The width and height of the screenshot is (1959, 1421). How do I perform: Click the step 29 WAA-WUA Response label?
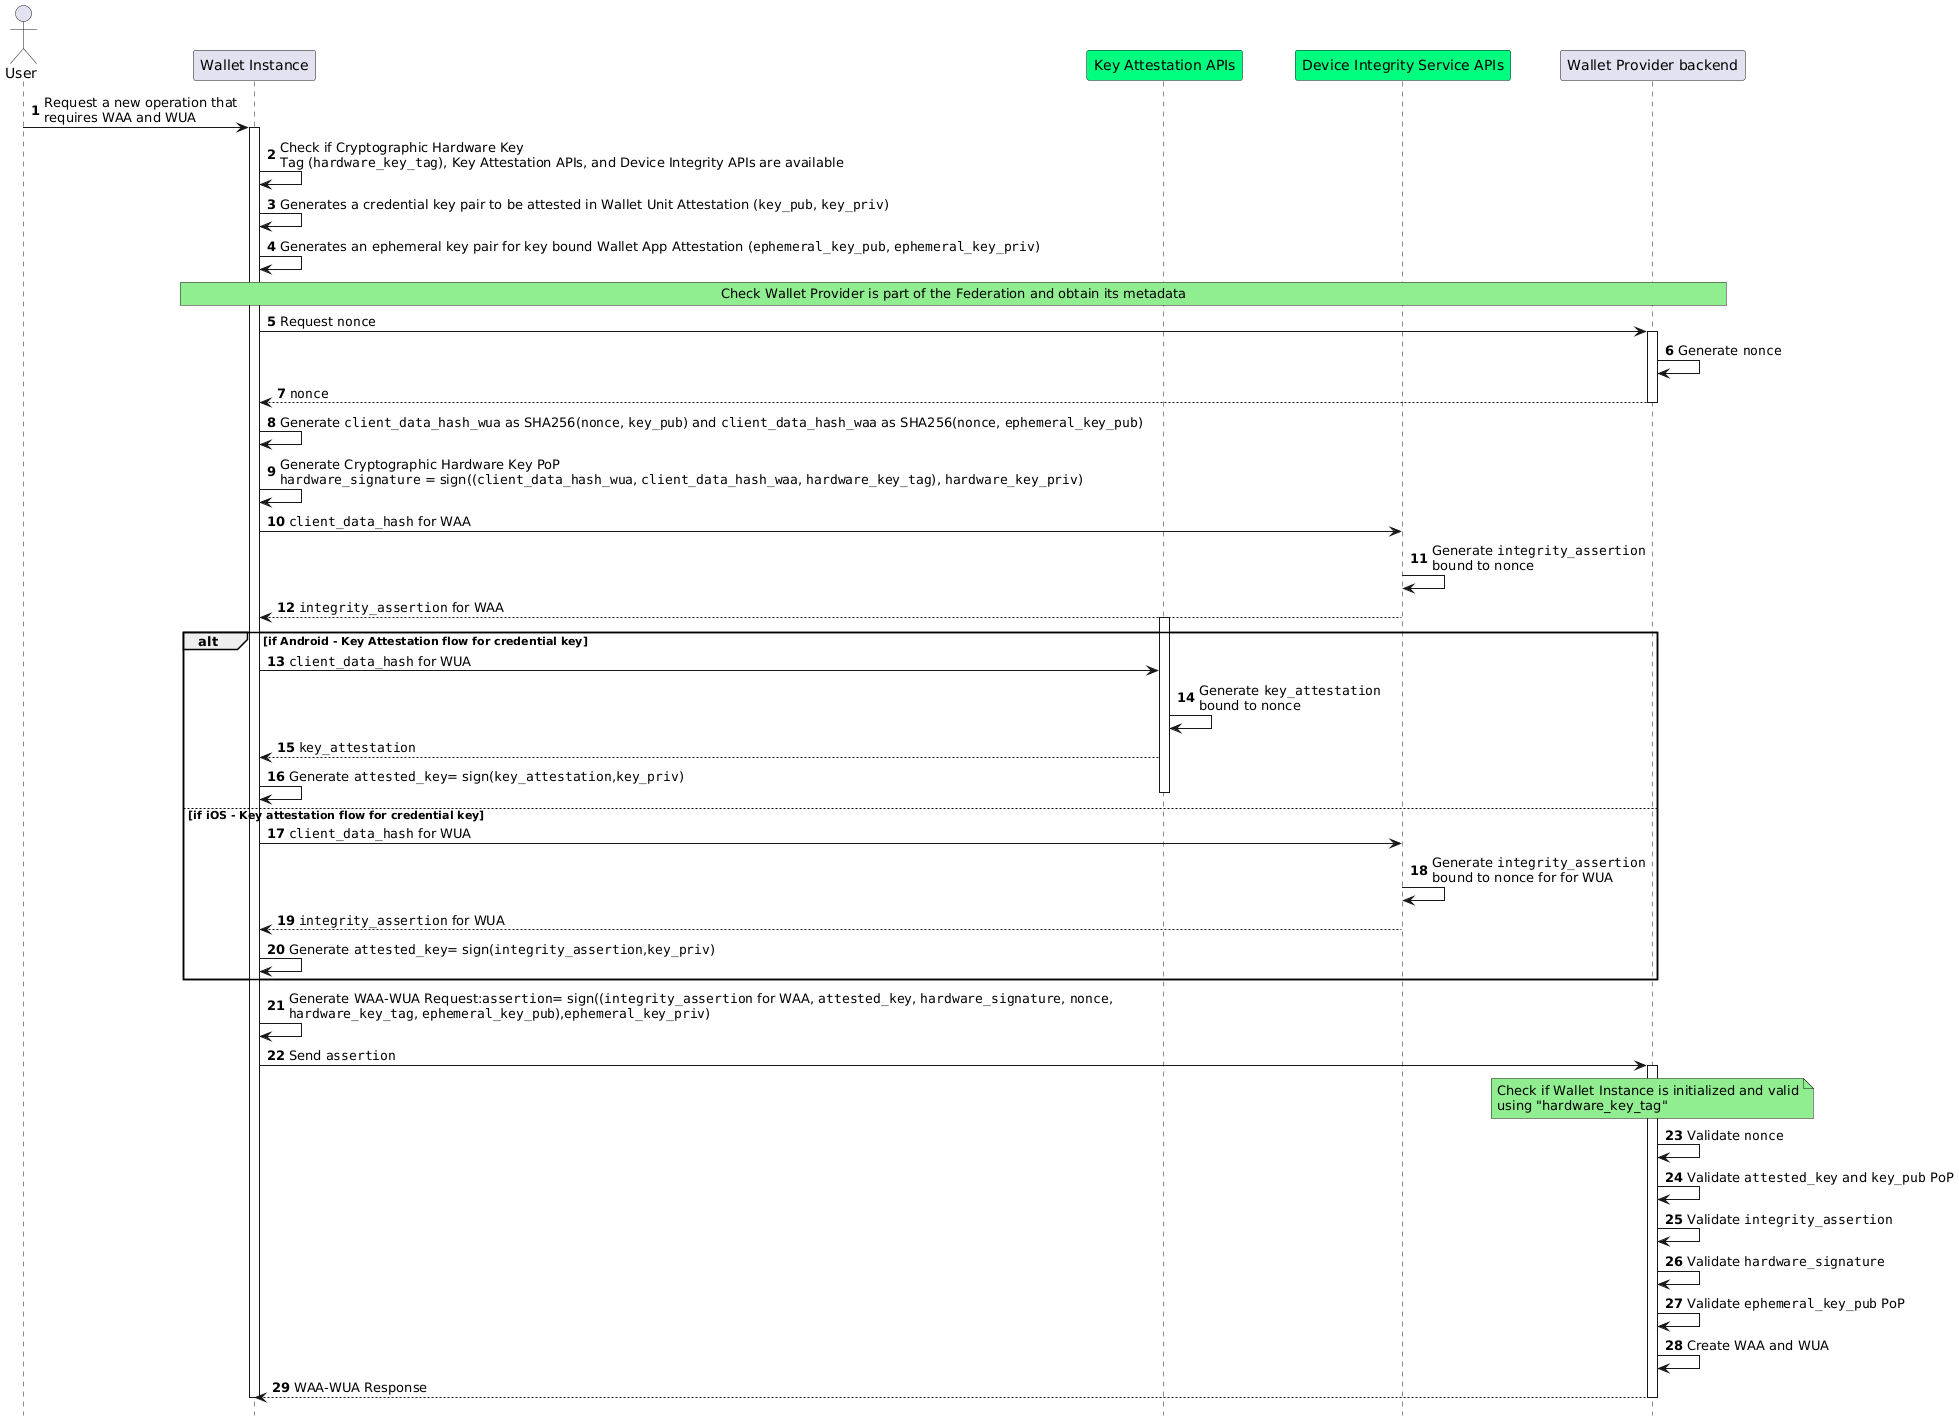pyautogui.click(x=359, y=1388)
